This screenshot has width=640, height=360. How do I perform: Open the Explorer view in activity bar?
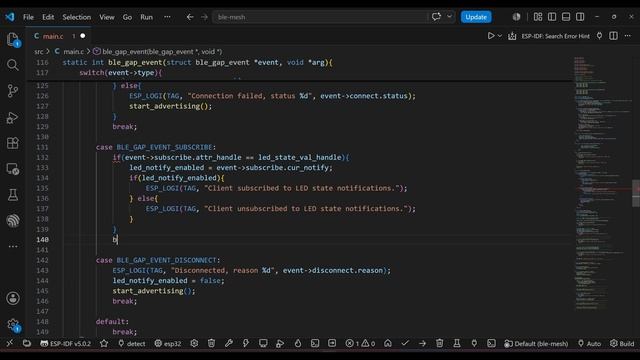[x=13, y=40]
